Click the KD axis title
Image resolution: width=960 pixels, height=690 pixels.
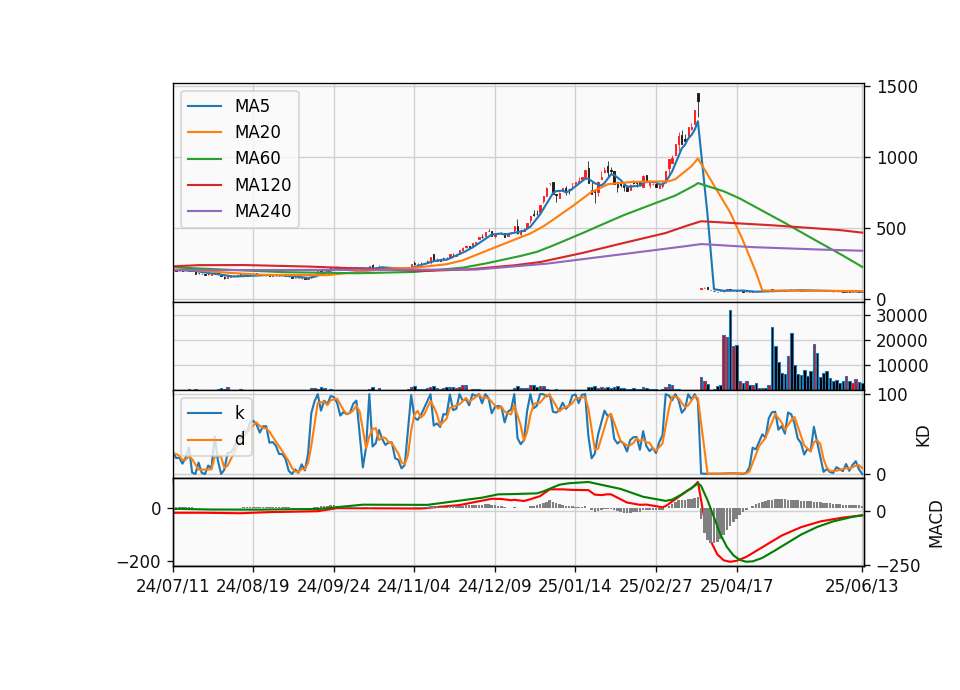[923, 437]
